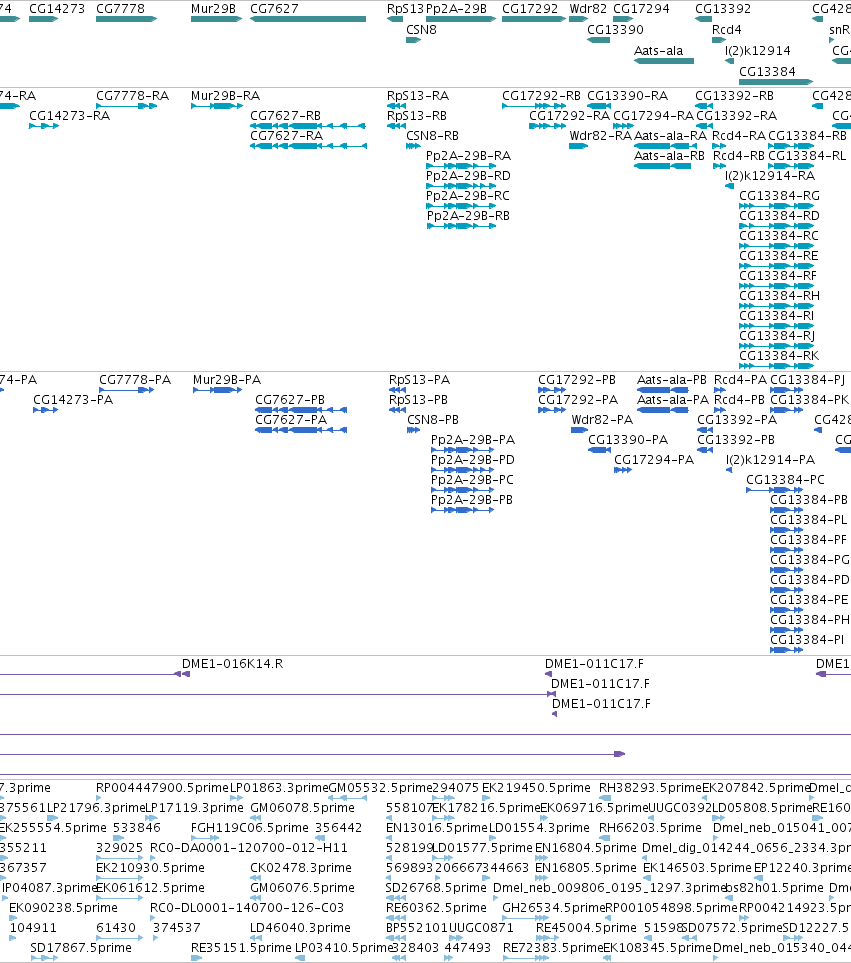The height and width of the screenshot is (963, 851).
Task: Click the CG7778-RA transcript label
Action: (132, 96)
